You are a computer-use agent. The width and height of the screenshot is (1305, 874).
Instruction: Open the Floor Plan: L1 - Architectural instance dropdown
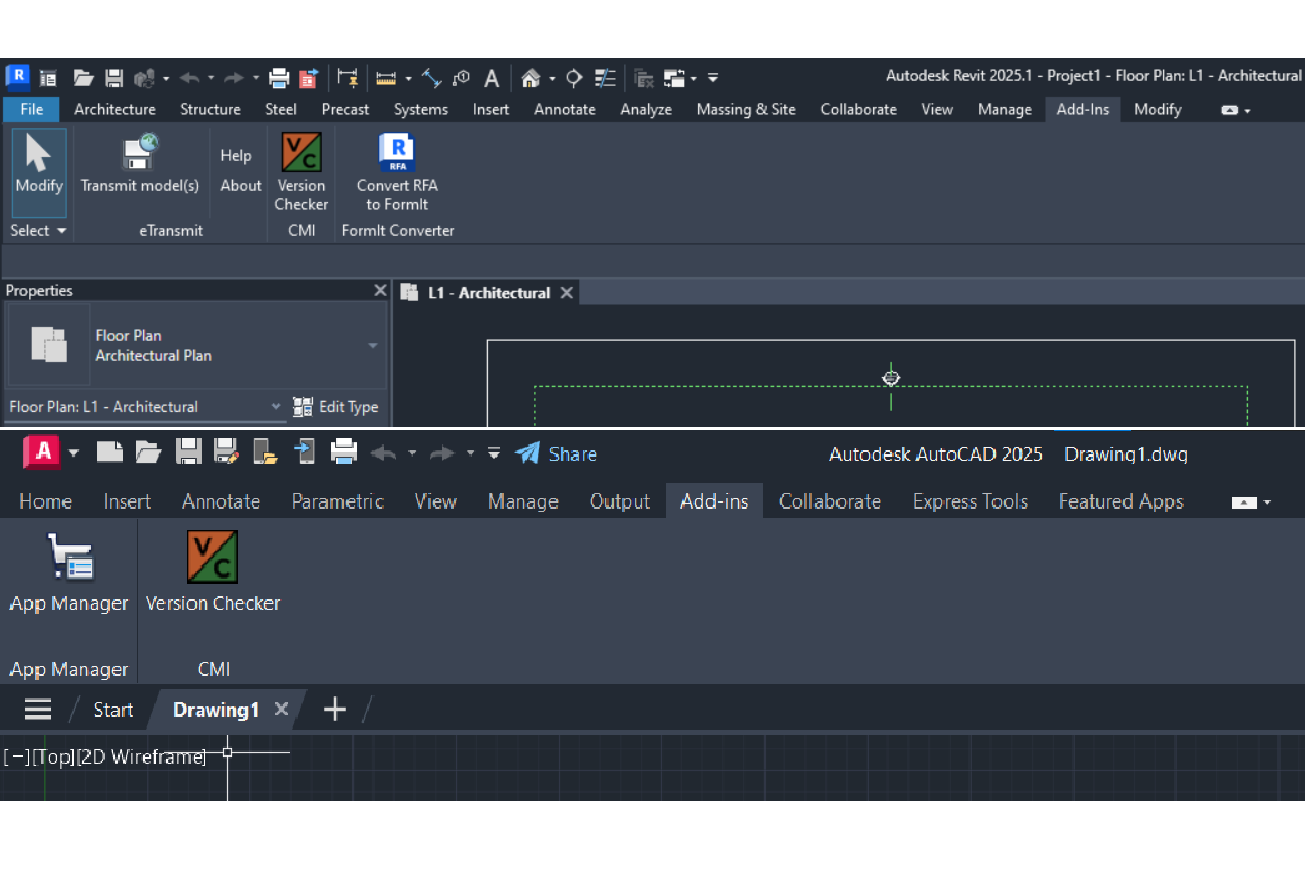[x=277, y=407]
